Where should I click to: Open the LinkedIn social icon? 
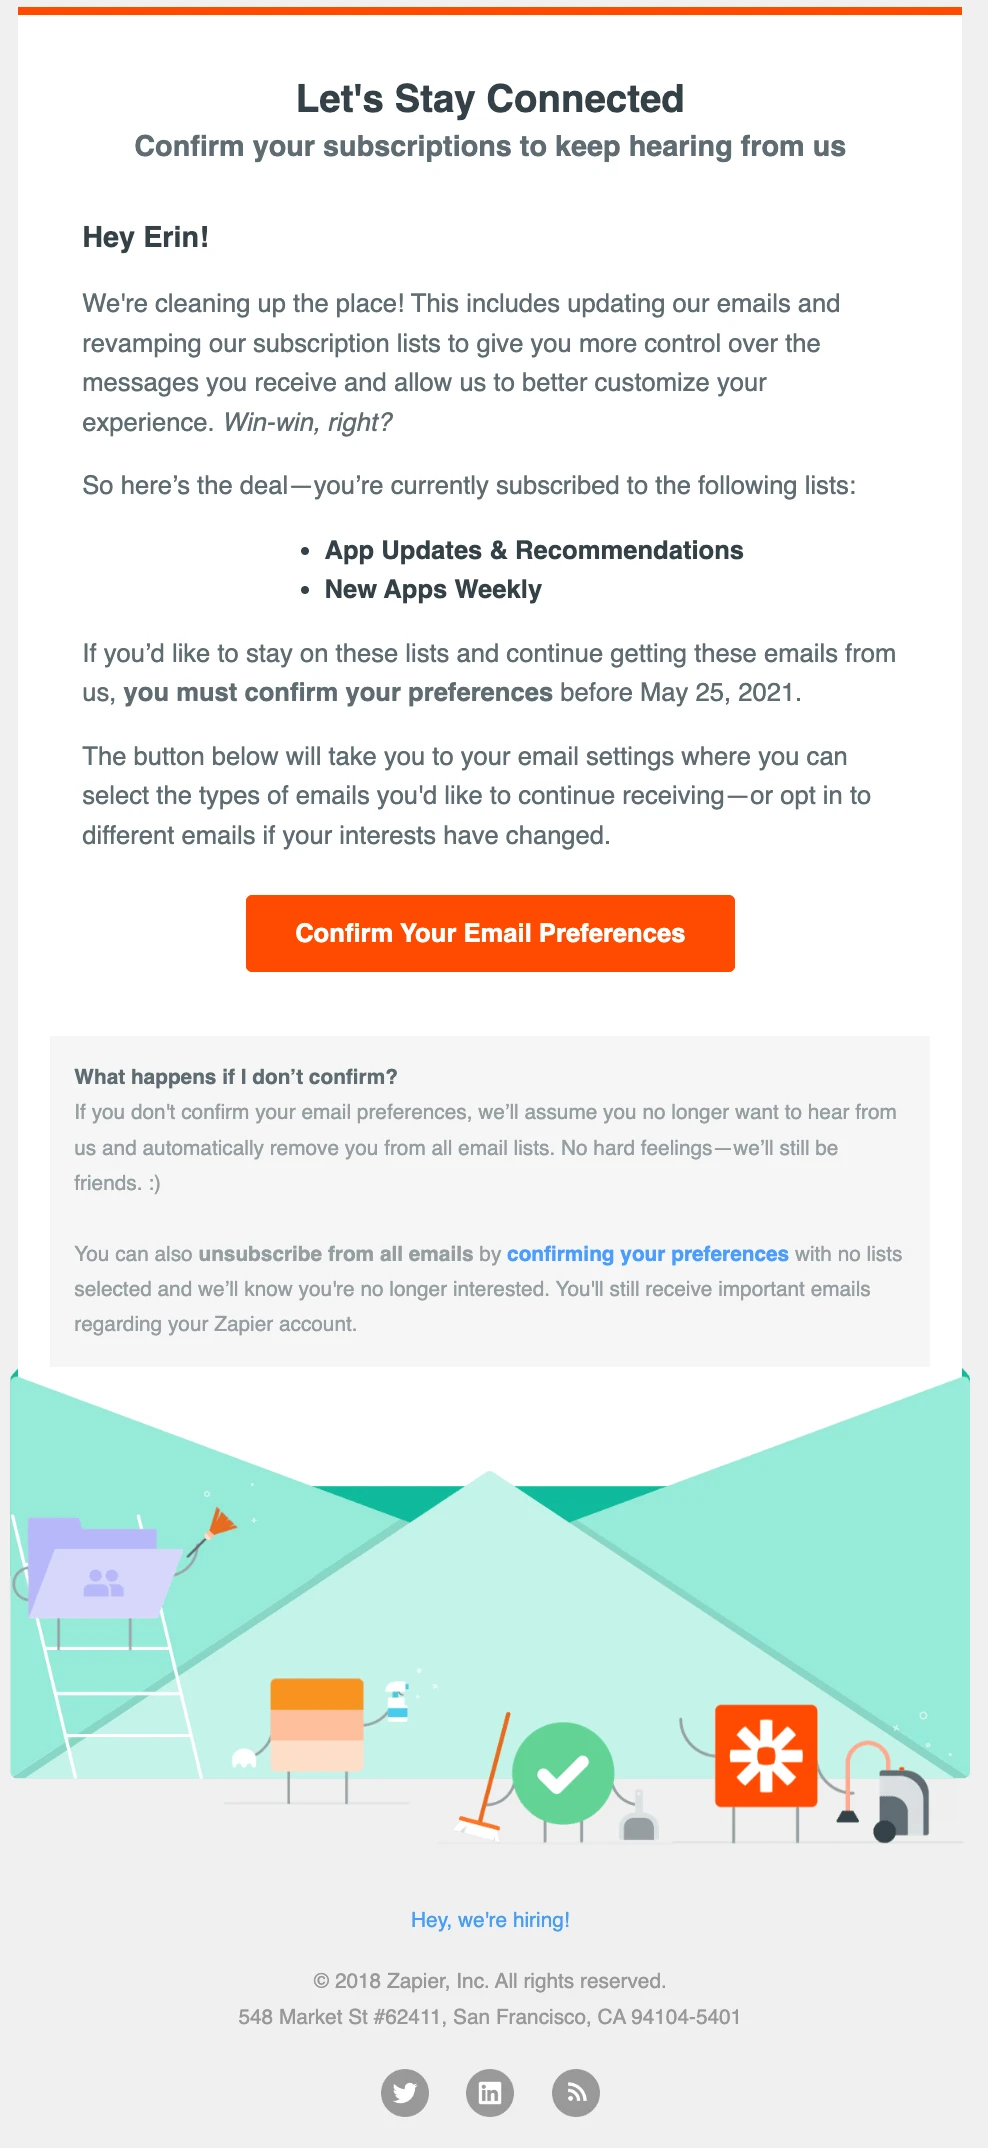tap(490, 2092)
